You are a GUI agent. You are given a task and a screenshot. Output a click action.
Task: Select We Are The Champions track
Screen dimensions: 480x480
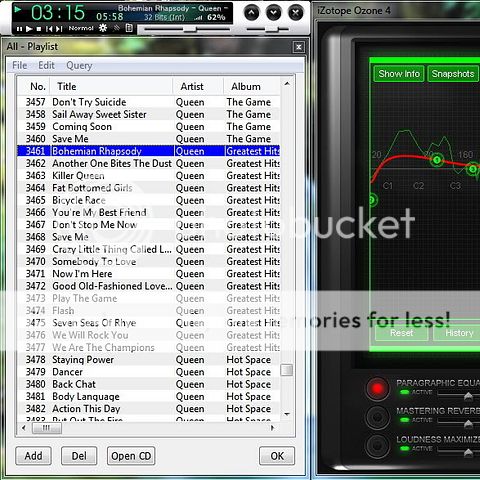(149, 347)
